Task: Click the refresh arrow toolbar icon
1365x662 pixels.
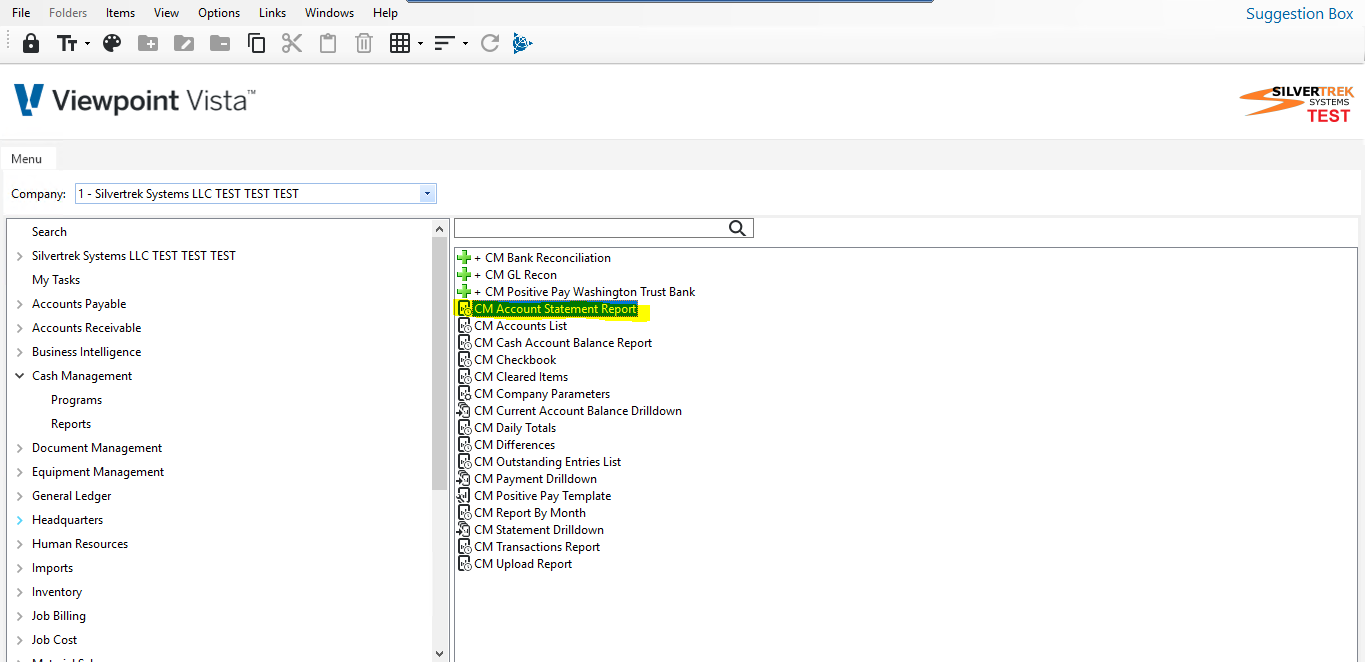Action: pos(490,43)
